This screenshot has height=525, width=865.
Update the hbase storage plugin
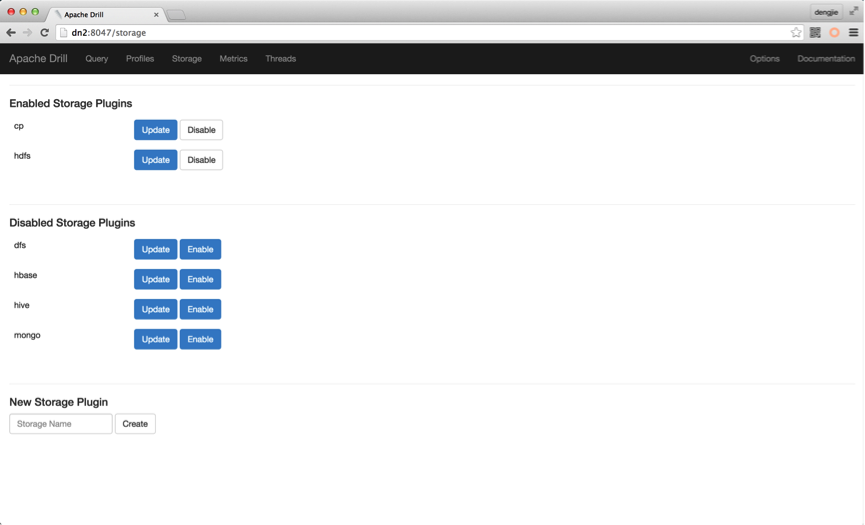tap(156, 279)
